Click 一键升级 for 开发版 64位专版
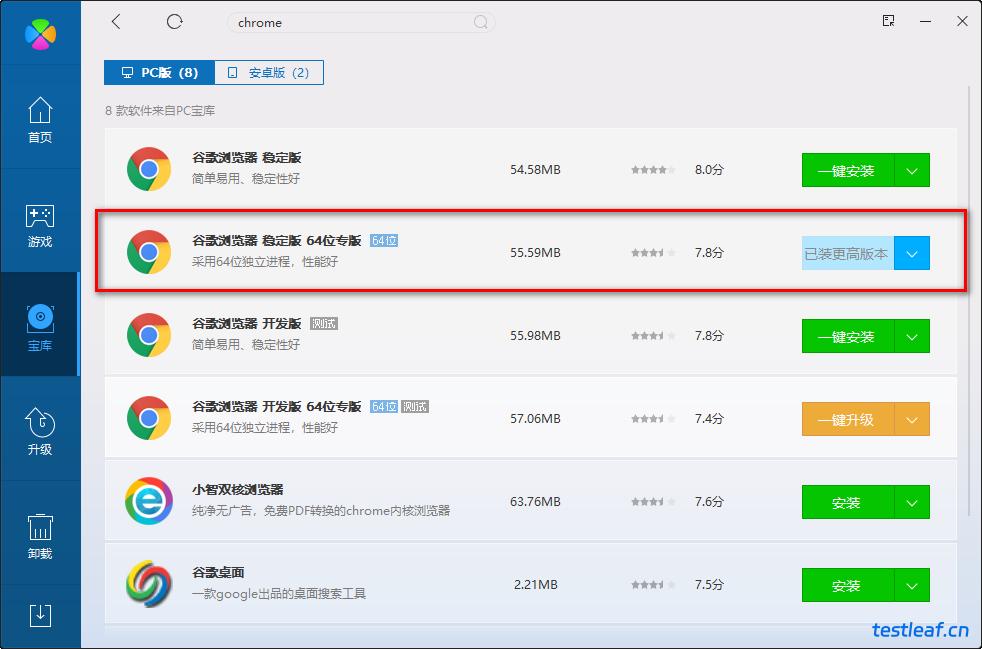Viewport: 982px width, 649px height. [847, 420]
